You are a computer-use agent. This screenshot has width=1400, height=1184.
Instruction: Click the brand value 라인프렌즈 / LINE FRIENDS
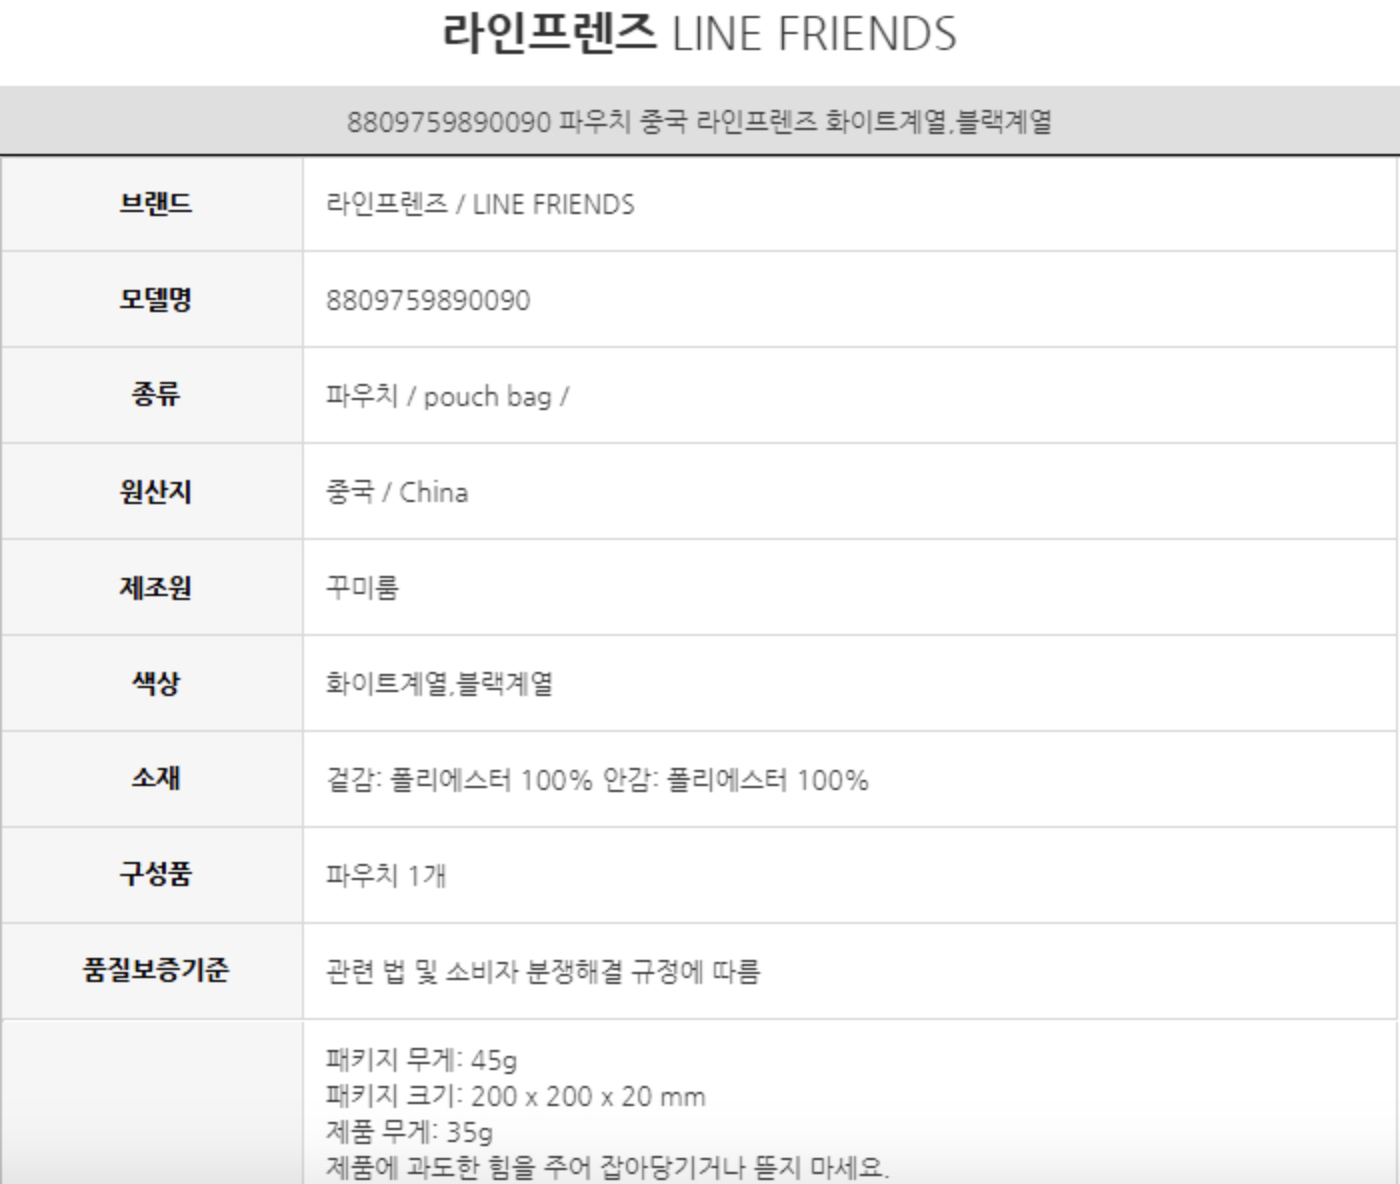click(480, 204)
